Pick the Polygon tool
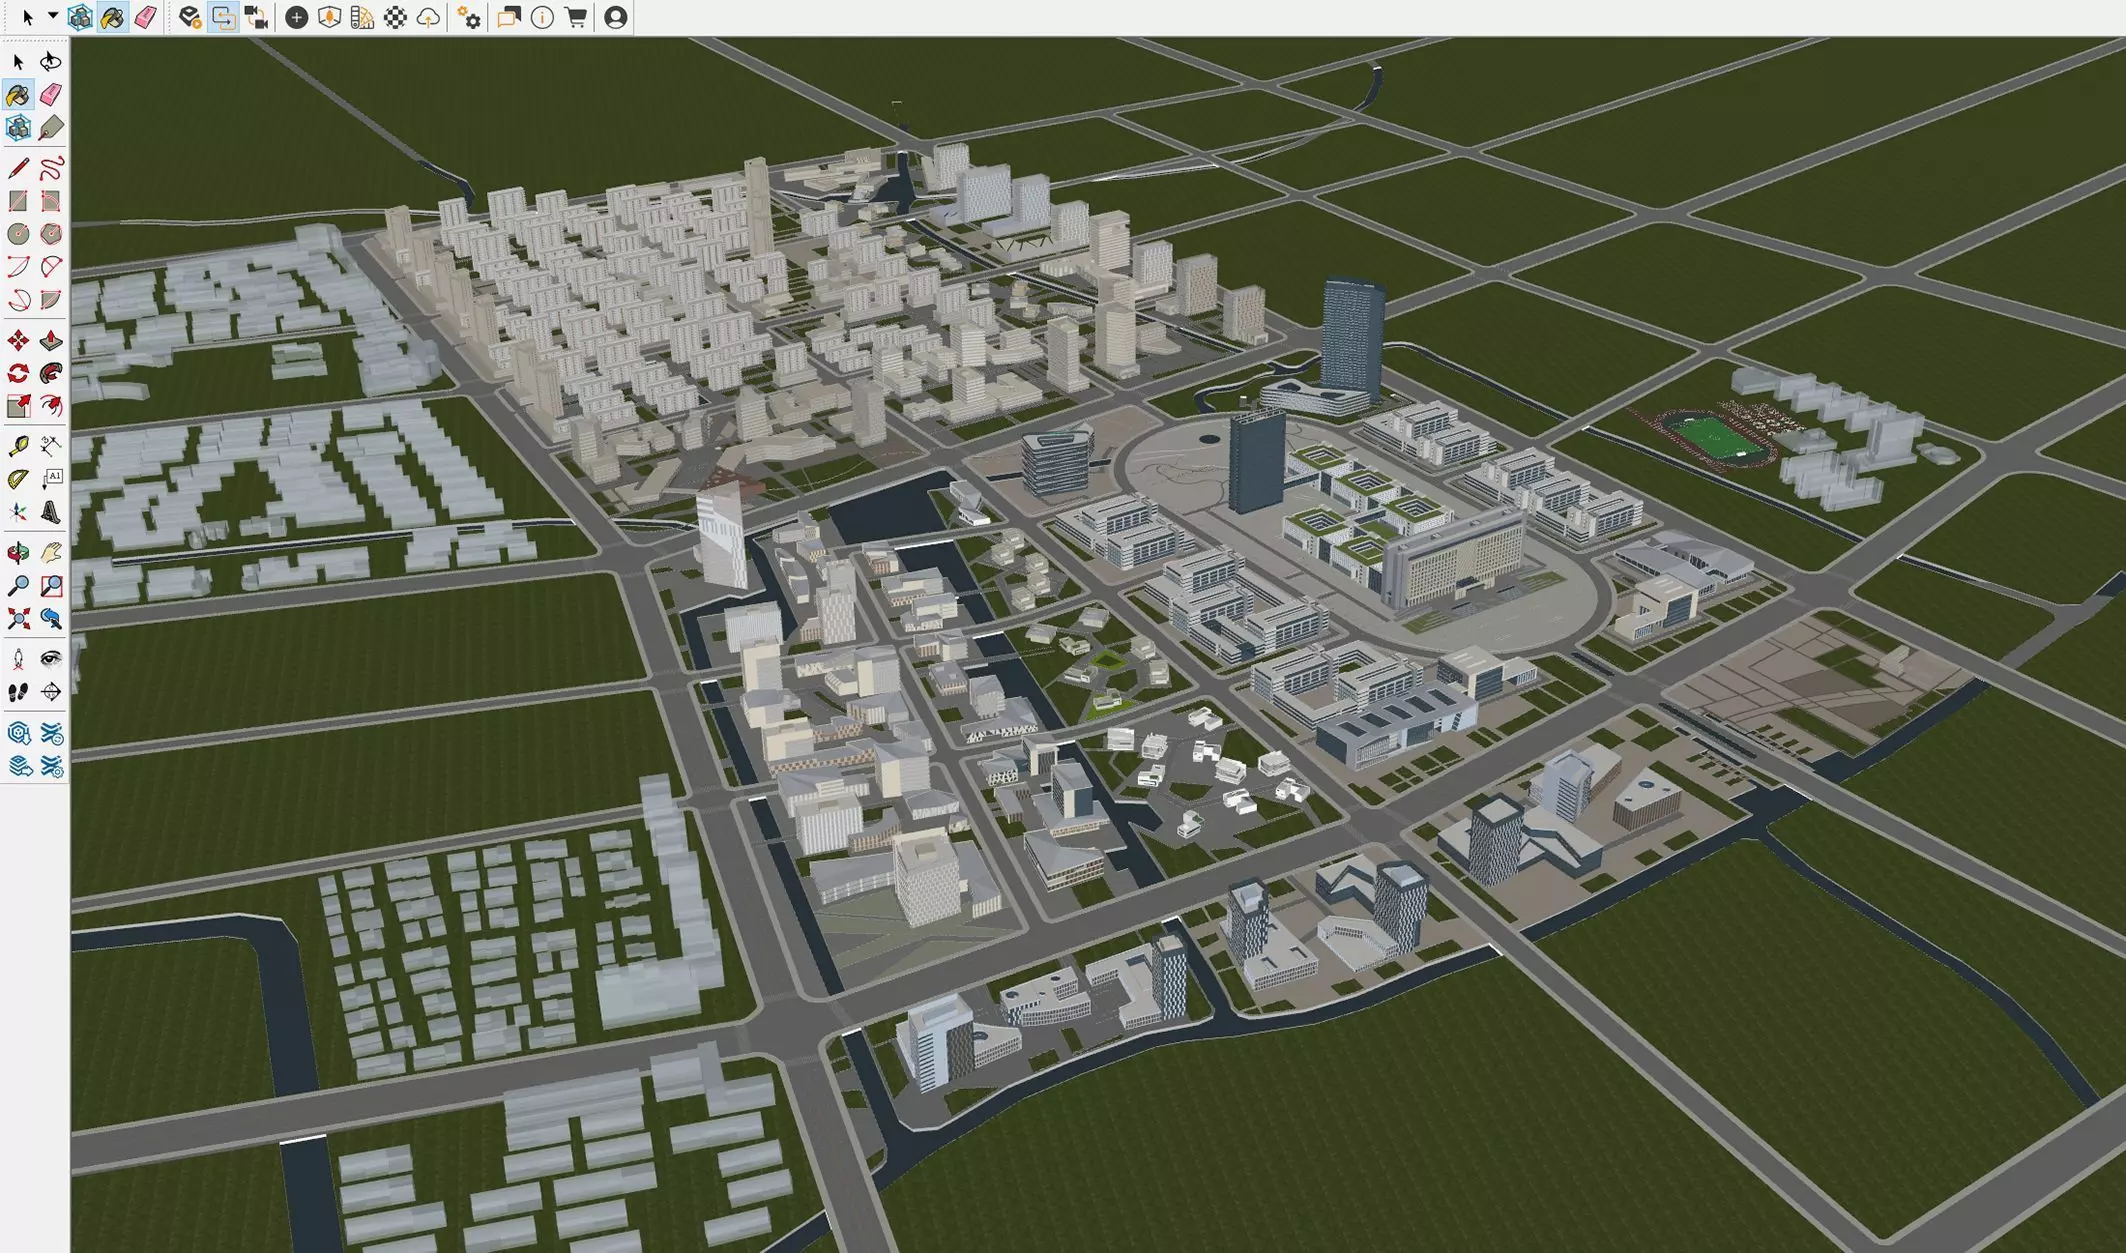This screenshot has height=1253, width=2126. click(x=50, y=234)
